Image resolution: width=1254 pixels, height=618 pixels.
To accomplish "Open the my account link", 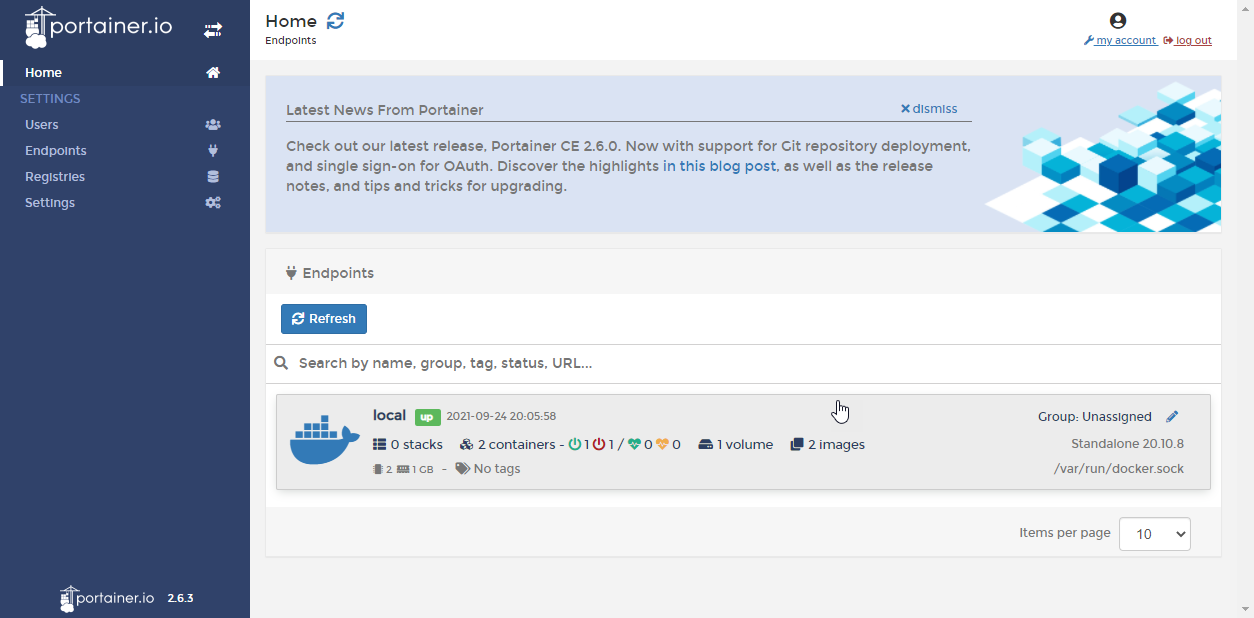I will [1120, 41].
